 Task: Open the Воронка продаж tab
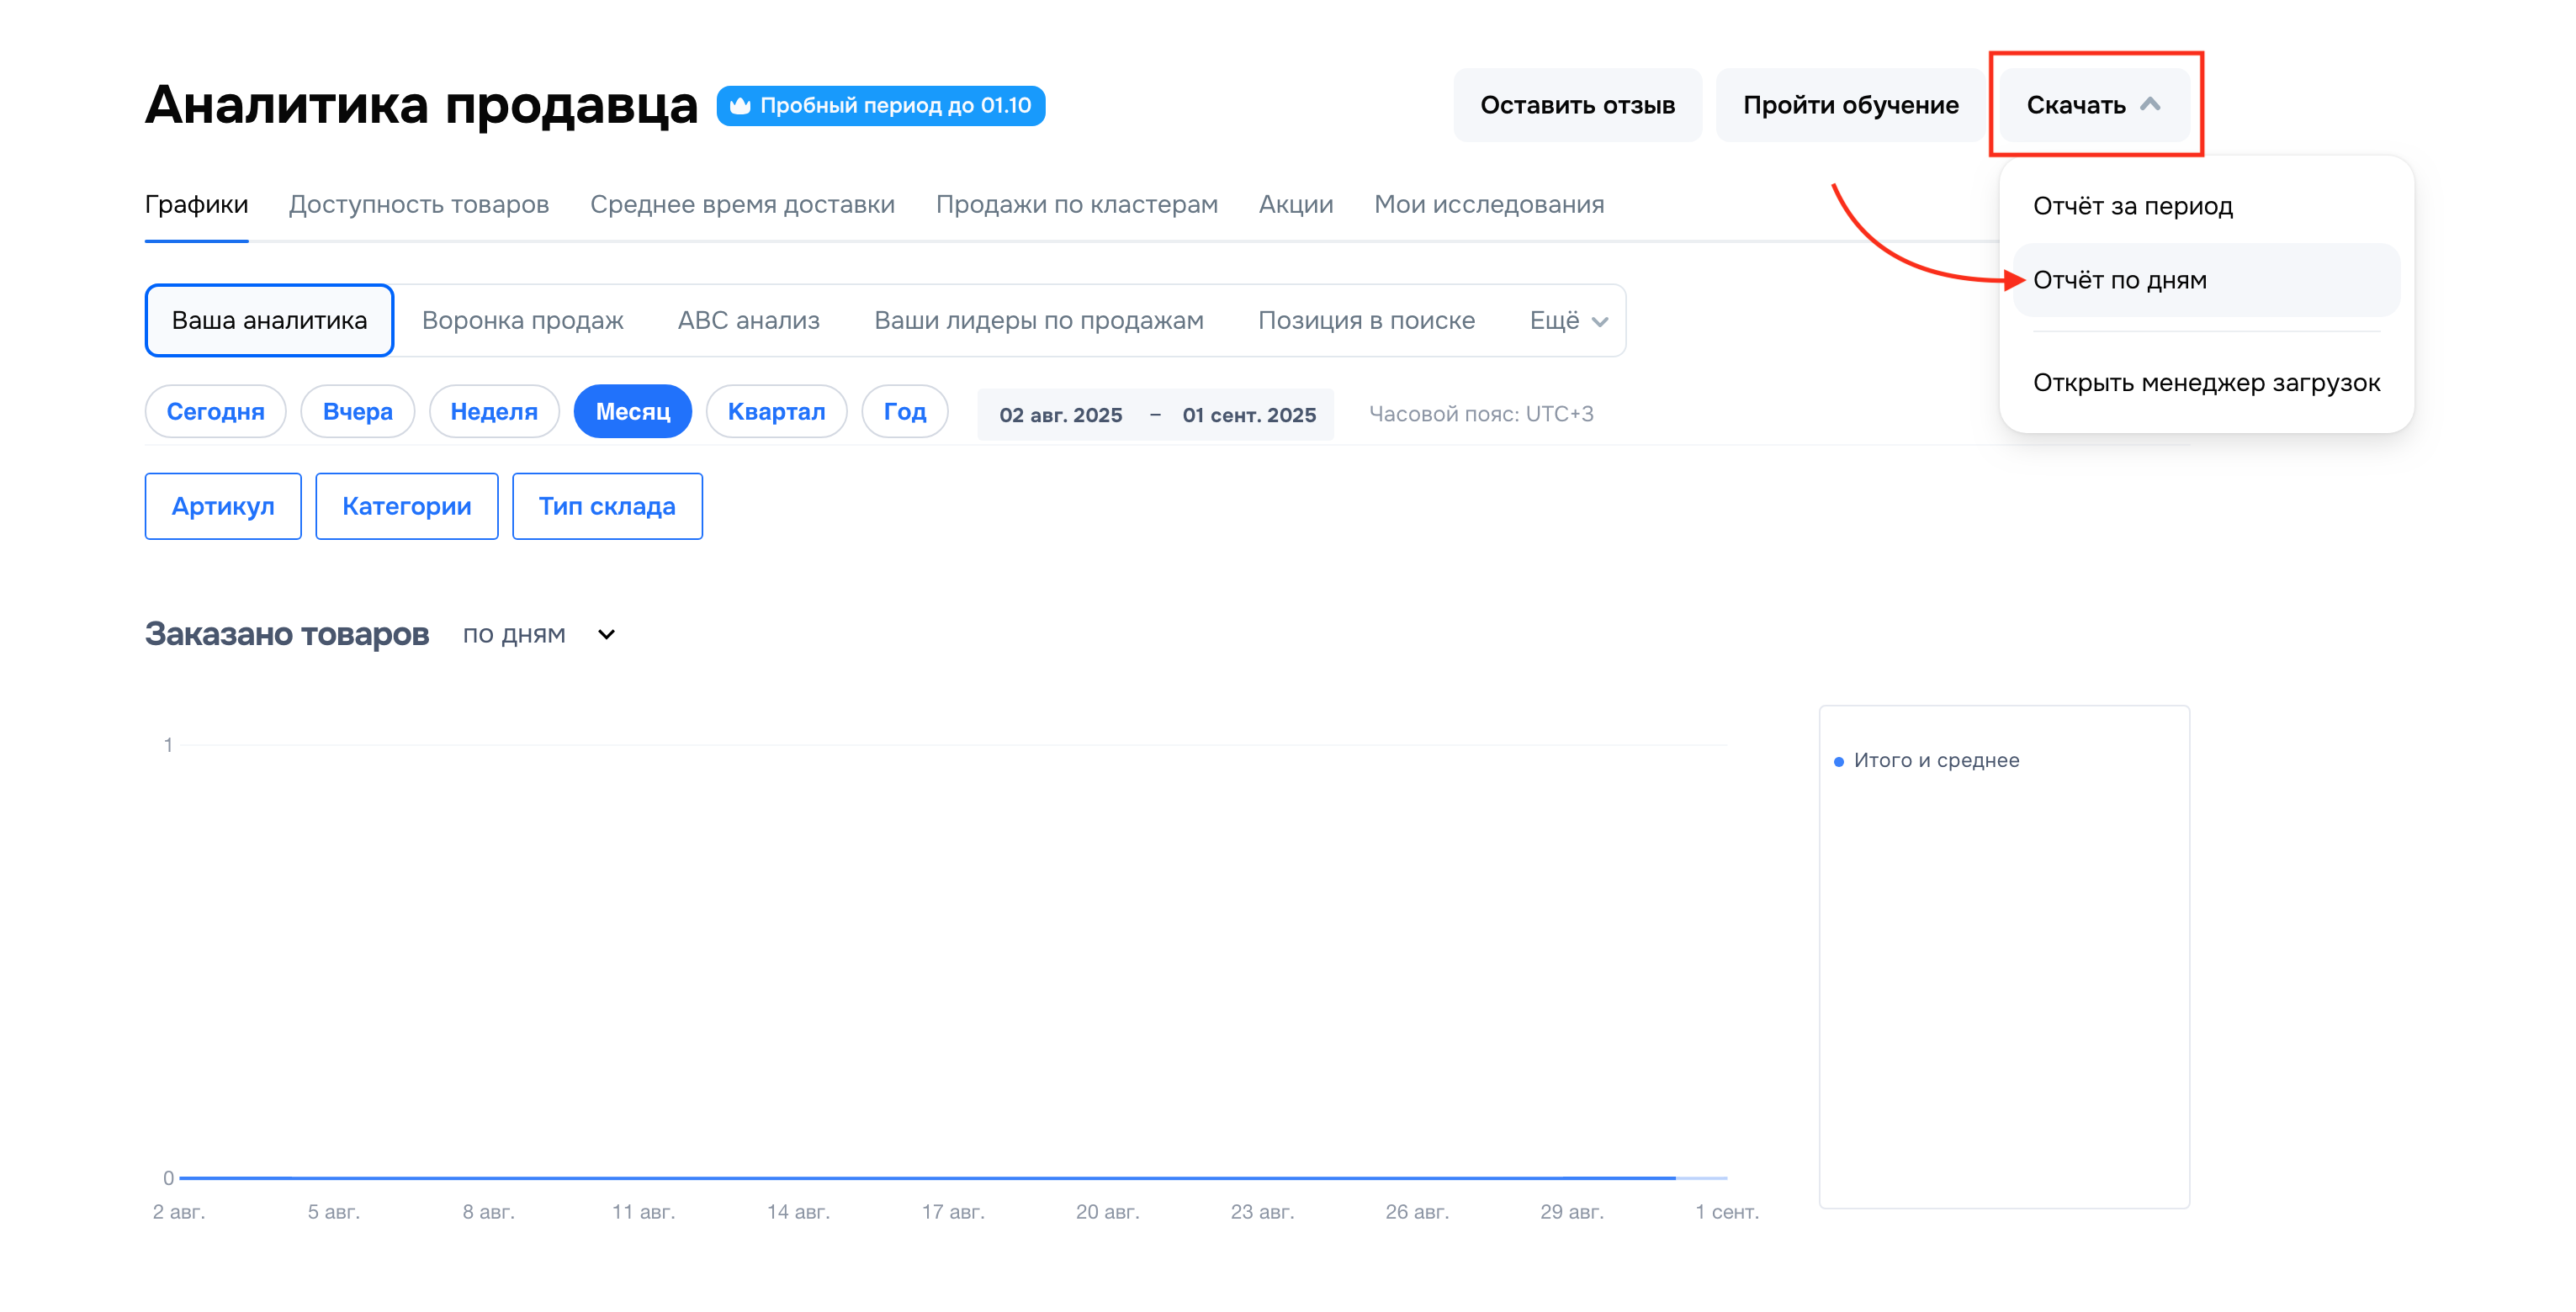pyautogui.click(x=522, y=320)
